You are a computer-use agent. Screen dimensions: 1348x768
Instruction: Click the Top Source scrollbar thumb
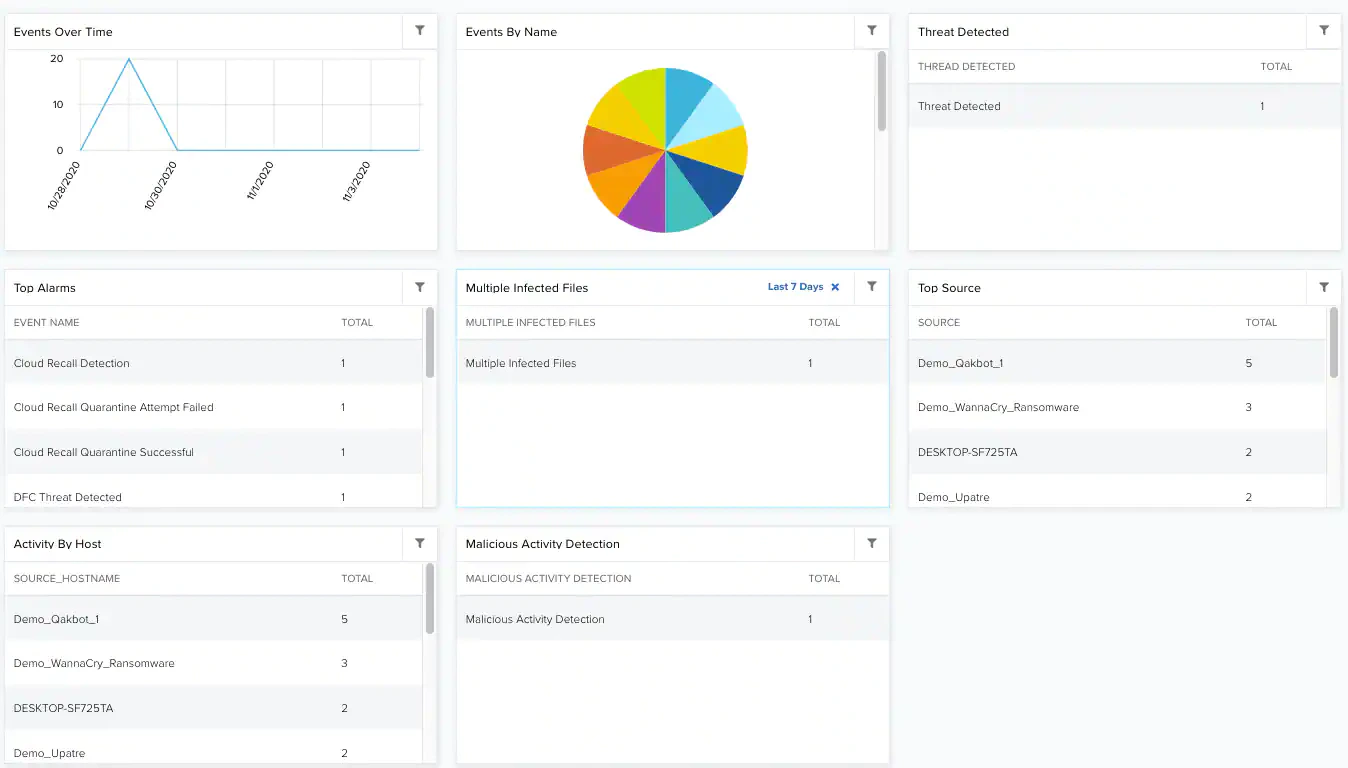coord(1334,343)
